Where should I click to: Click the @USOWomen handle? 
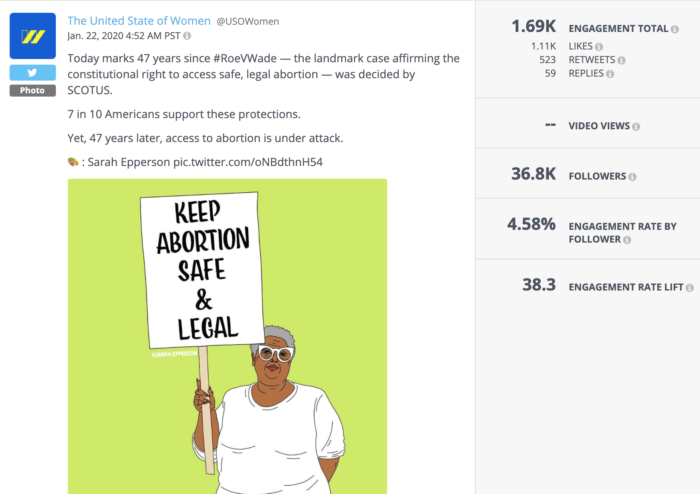[247, 21]
